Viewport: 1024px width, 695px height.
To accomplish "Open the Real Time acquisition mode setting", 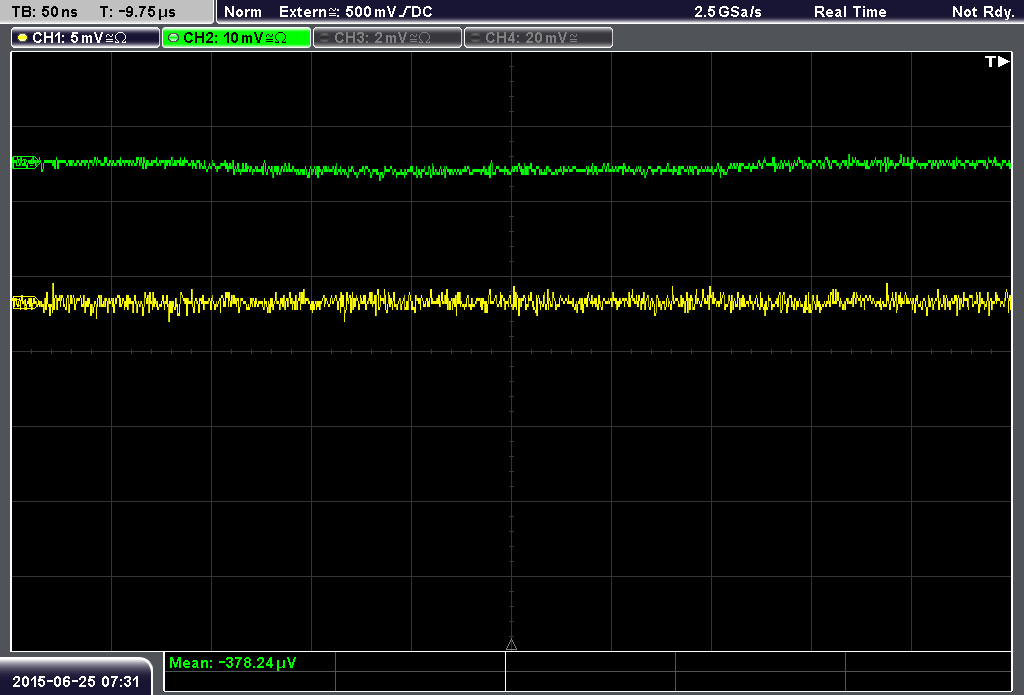I will (850, 12).
